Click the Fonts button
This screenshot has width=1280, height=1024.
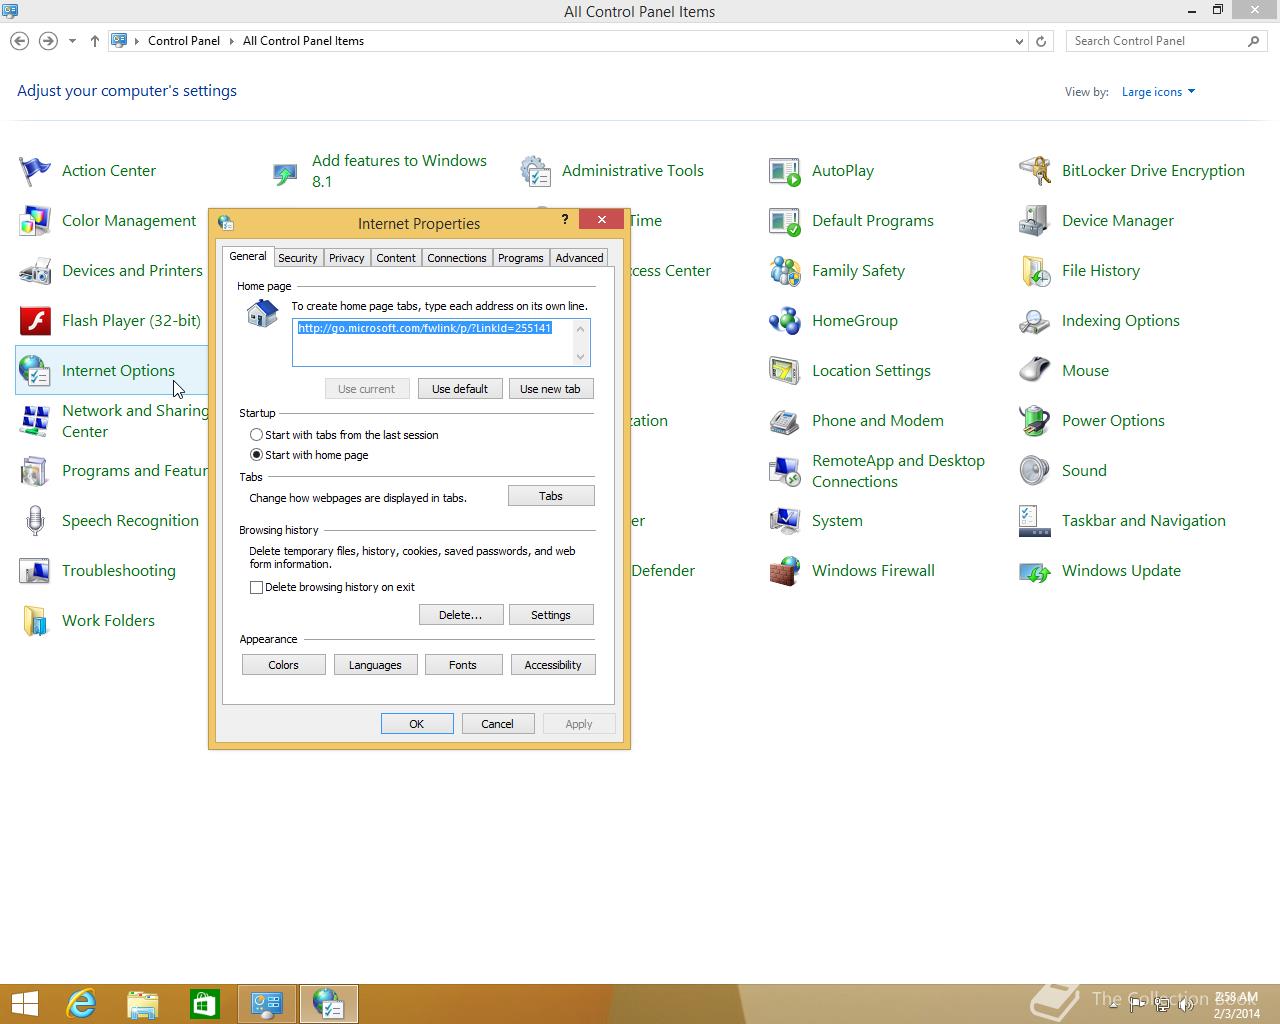[x=463, y=665]
